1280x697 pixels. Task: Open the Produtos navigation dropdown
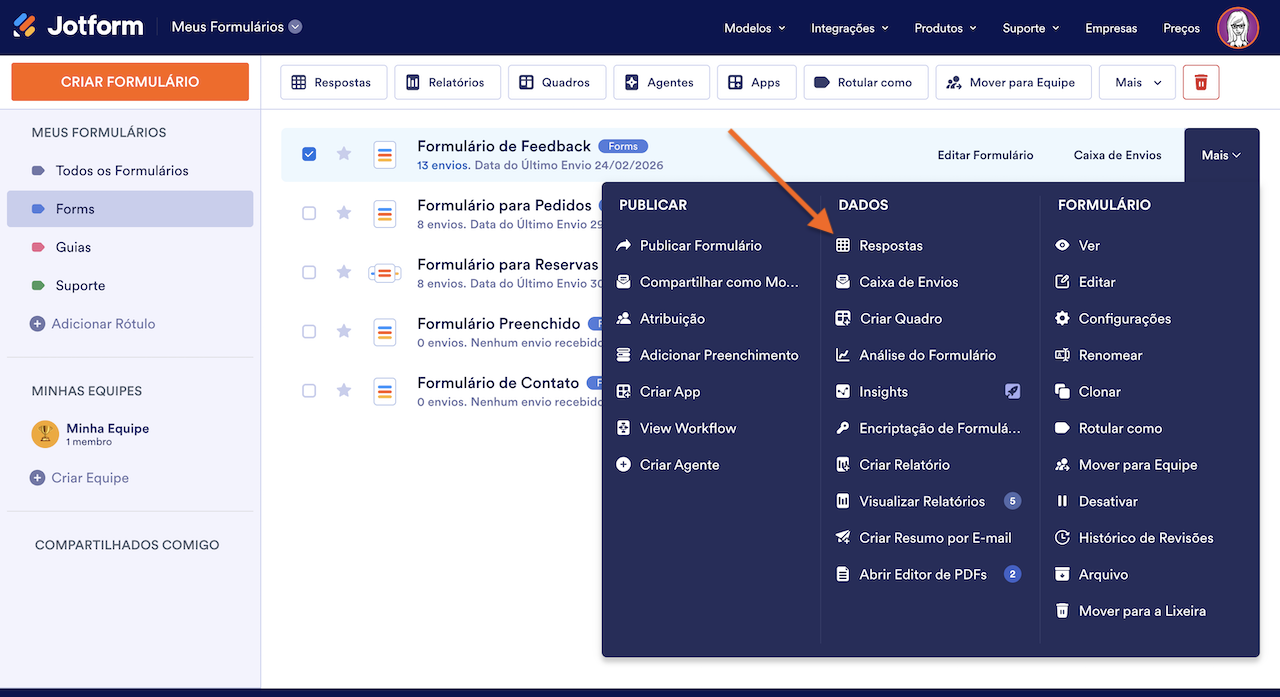point(946,28)
